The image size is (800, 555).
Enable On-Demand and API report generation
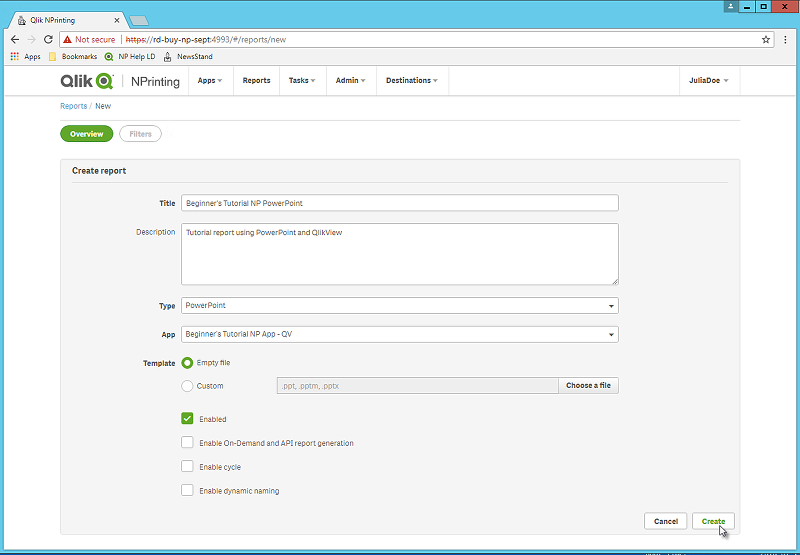[x=187, y=443]
